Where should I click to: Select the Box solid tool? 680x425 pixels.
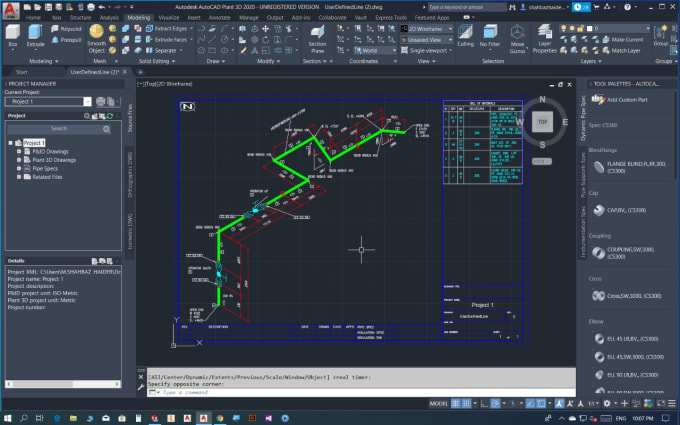[13, 36]
